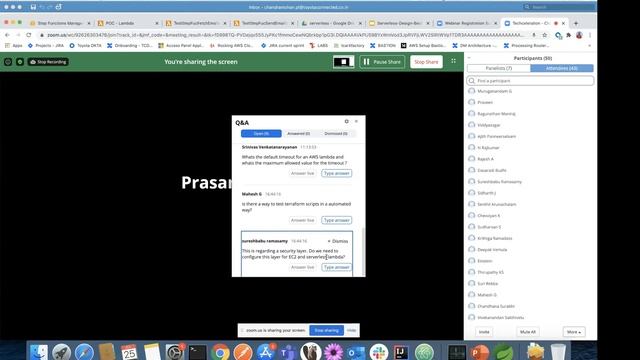The image size is (640, 360).
Task: Click the blue Stop sharing button in browser notice
Action: pyautogui.click(x=327, y=330)
